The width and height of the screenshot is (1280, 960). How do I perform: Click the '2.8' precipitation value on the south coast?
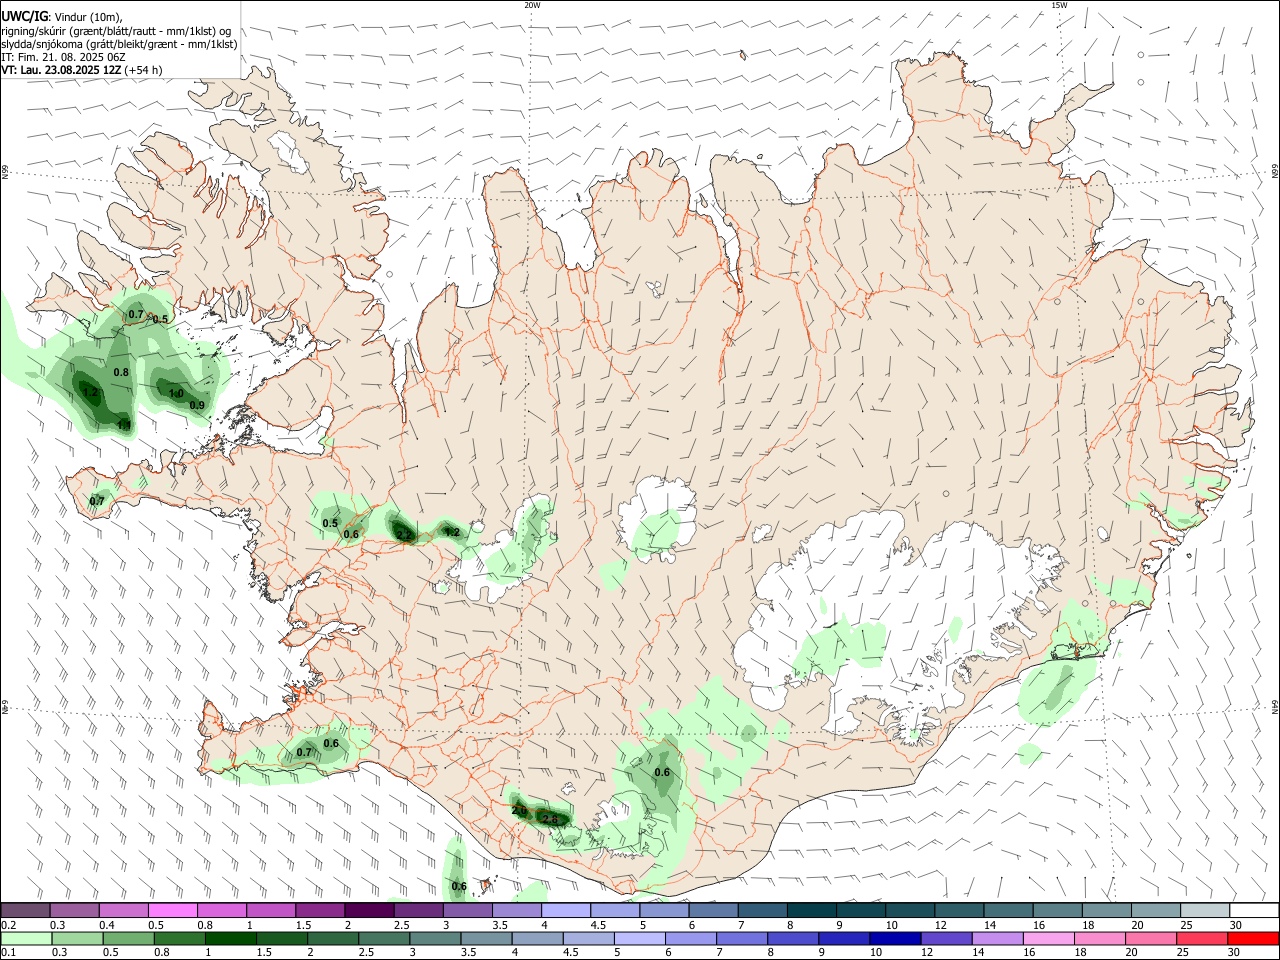[550, 819]
